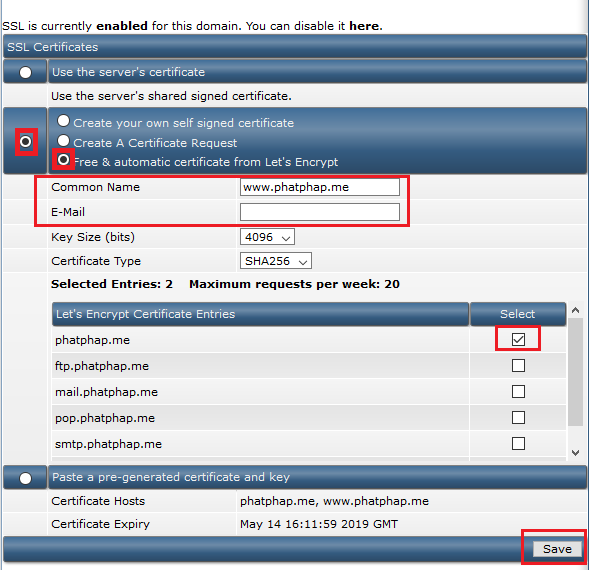
Task: Enable the pop.phatphap.me checkbox
Action: coord(518,417)
